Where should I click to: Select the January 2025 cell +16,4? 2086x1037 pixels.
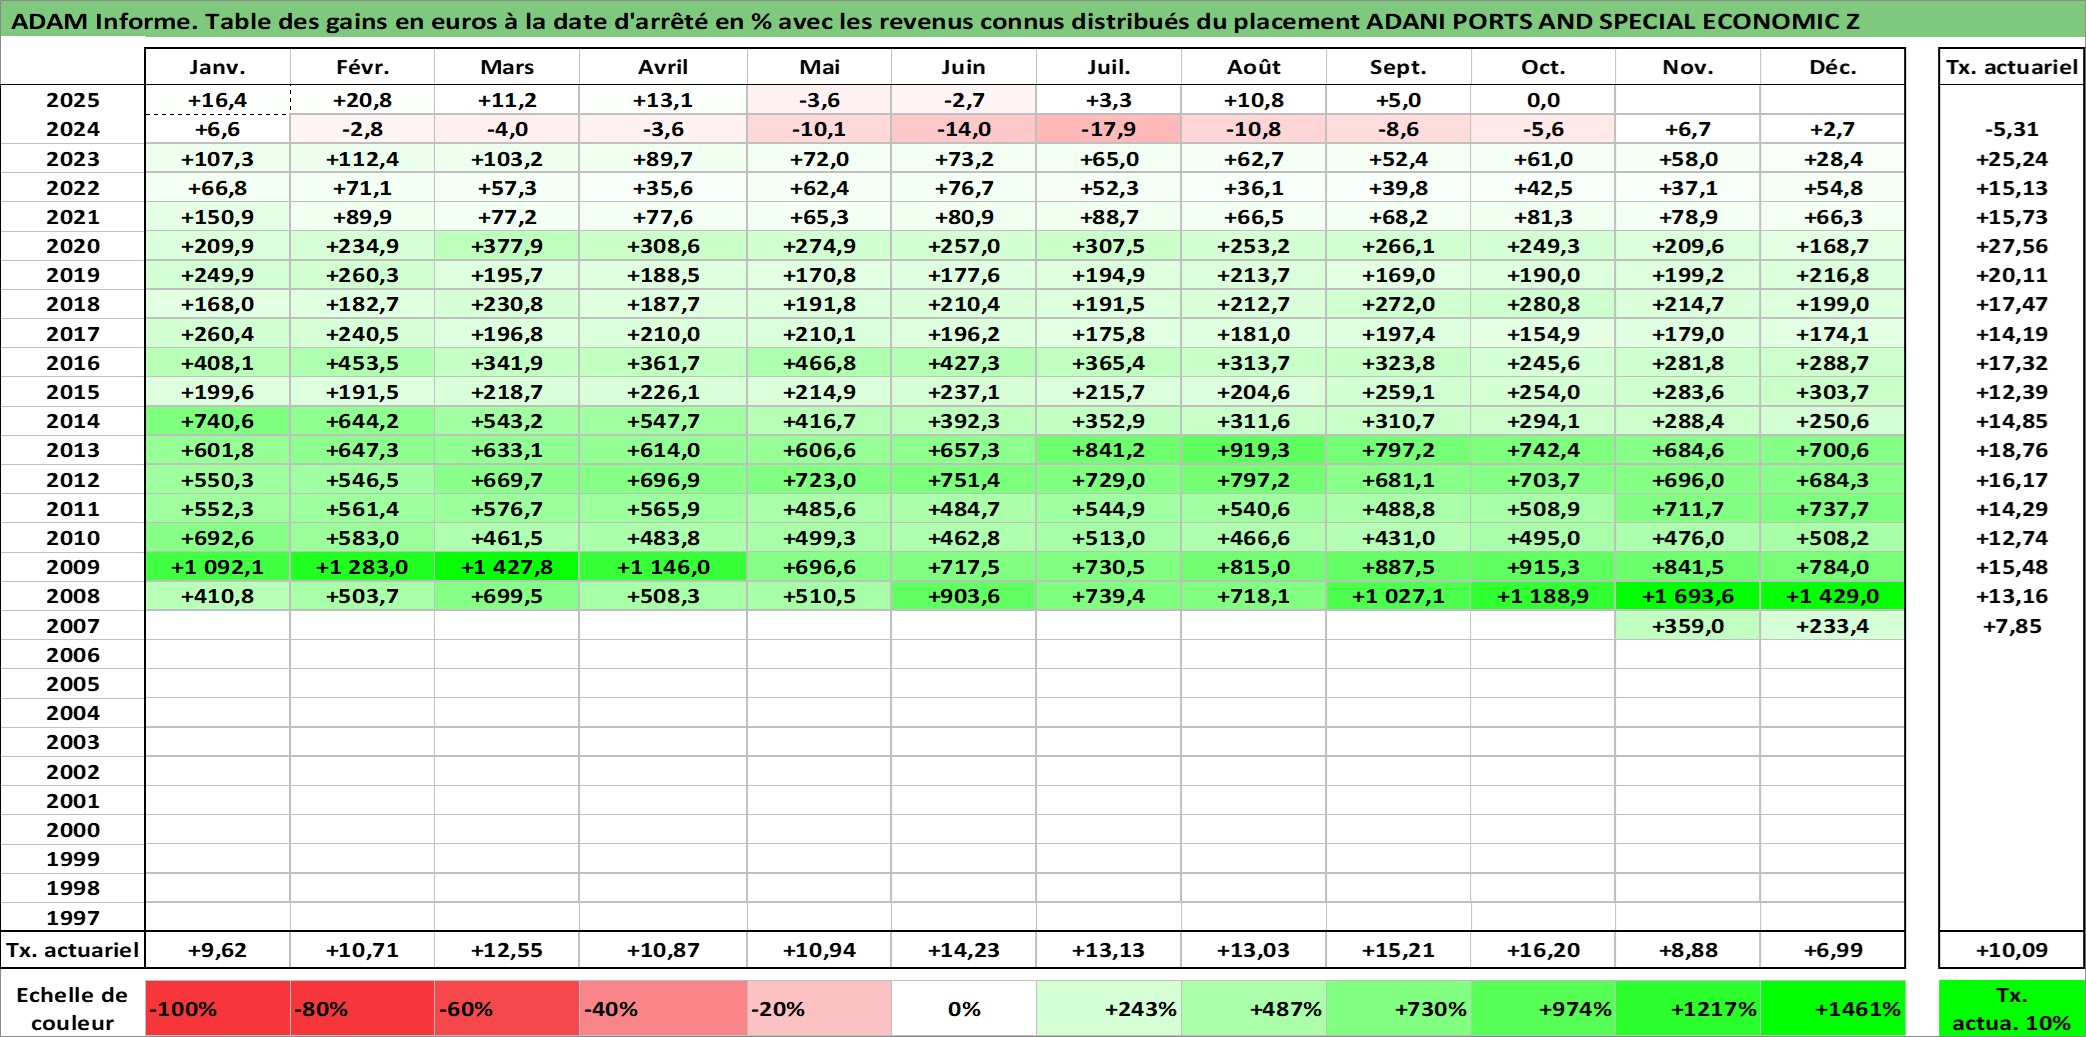tap(218, 100)
